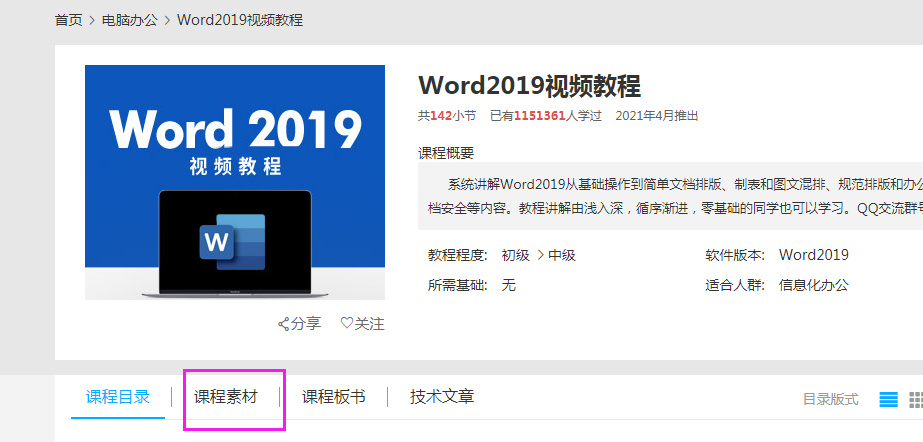Click the heart icon to follow course
The width and height of the screenshot is (923, 442).
[346, 323]
